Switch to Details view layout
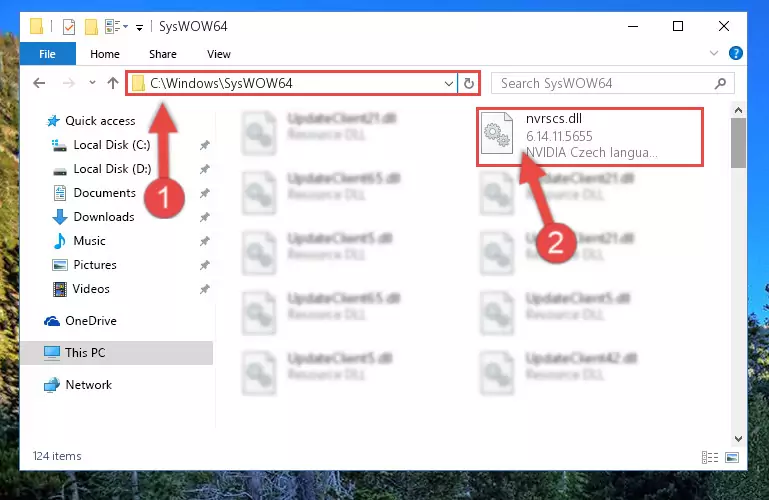Image resolution: width=769 pixels, height=500 pixels. [710, 457]
